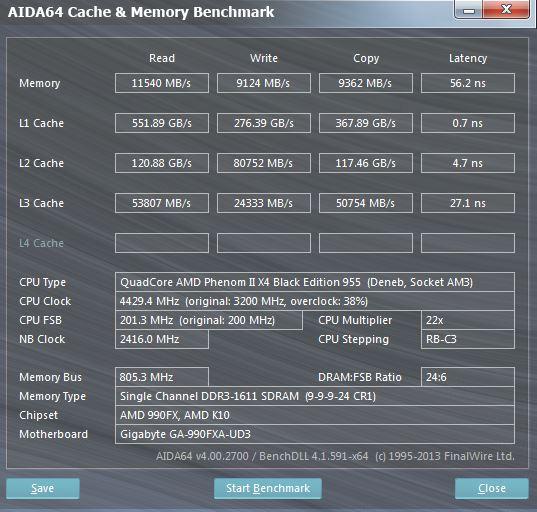Click the Motherboard value Gigabyte GA-990FXA-UD3
Viewport: 537px width, 512px height.
pos(315,434)
